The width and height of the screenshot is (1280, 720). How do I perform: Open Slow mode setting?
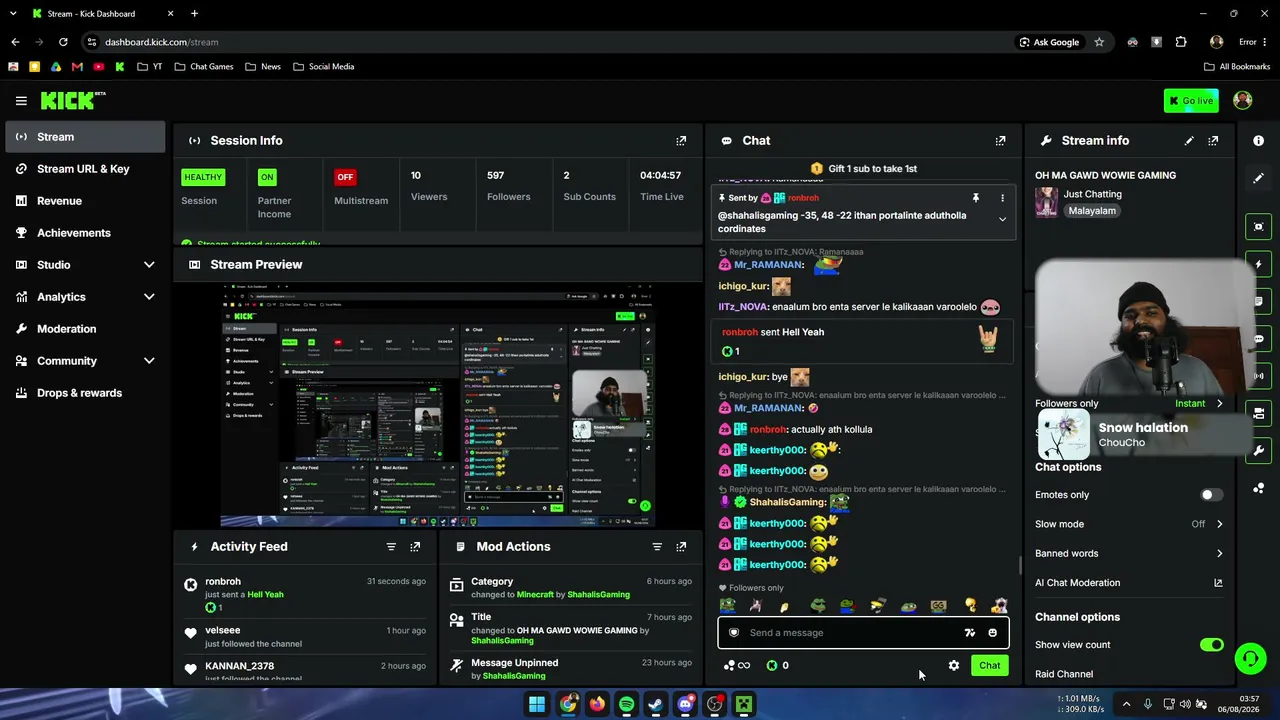[x=1129, y=524]
